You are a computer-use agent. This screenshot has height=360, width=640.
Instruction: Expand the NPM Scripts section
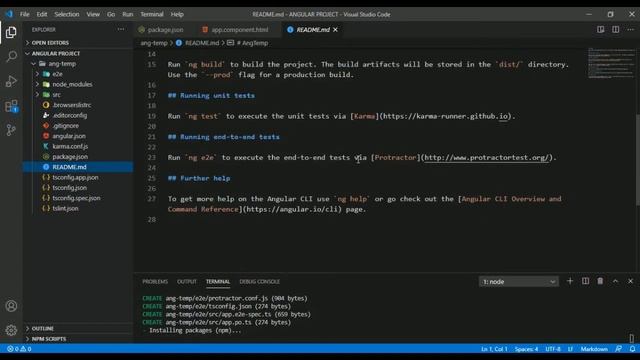(78, 339)
